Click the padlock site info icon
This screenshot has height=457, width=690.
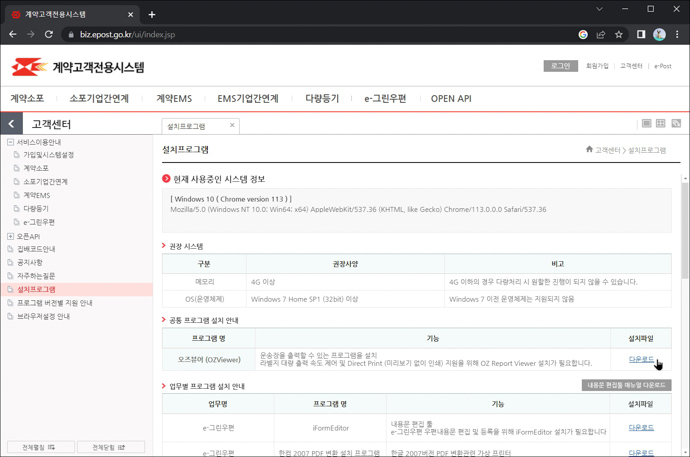[71, 34]
